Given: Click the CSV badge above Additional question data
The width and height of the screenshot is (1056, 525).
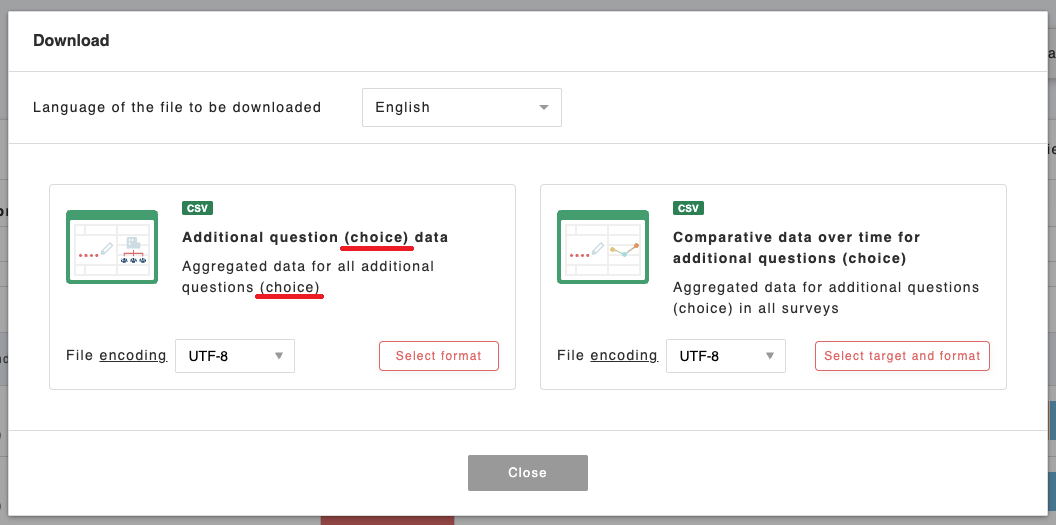Looking at the screenshot, I should [197, 208].
